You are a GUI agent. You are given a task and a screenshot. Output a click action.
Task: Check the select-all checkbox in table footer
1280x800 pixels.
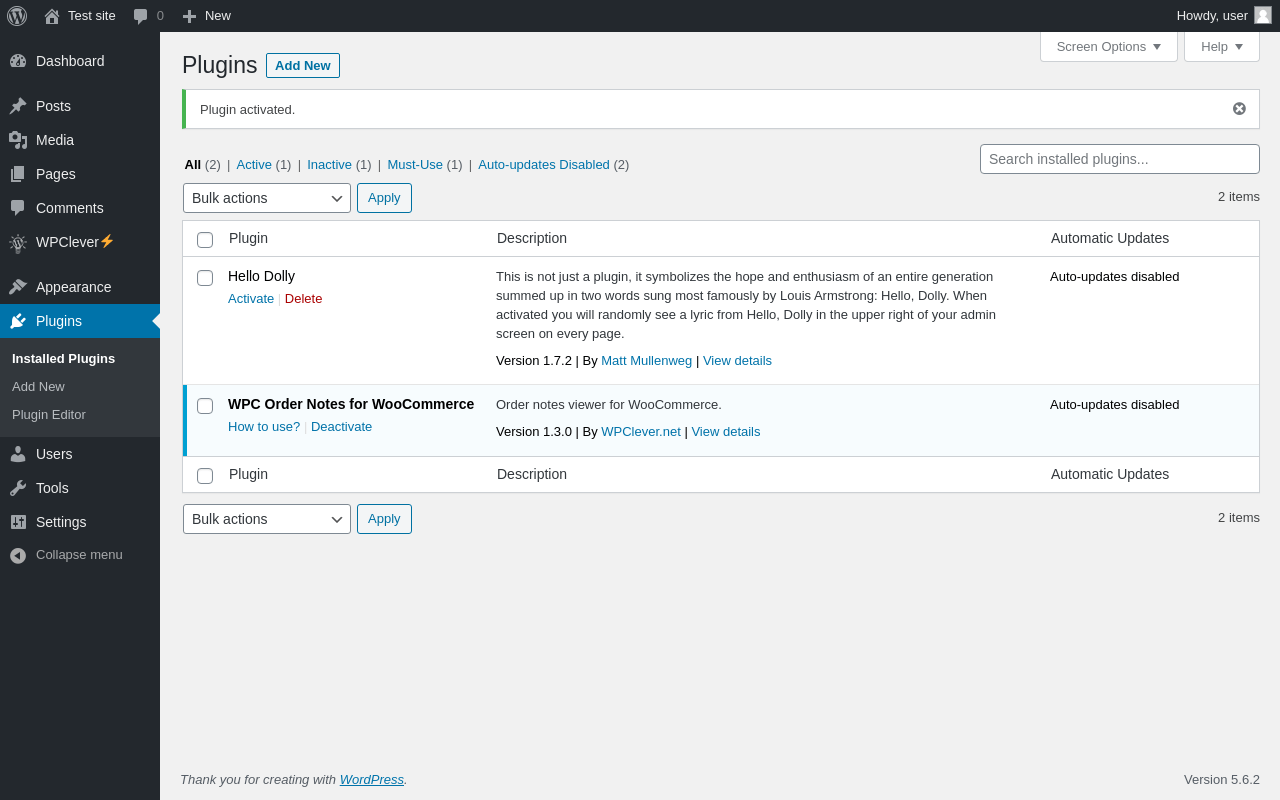click(205, 476)
